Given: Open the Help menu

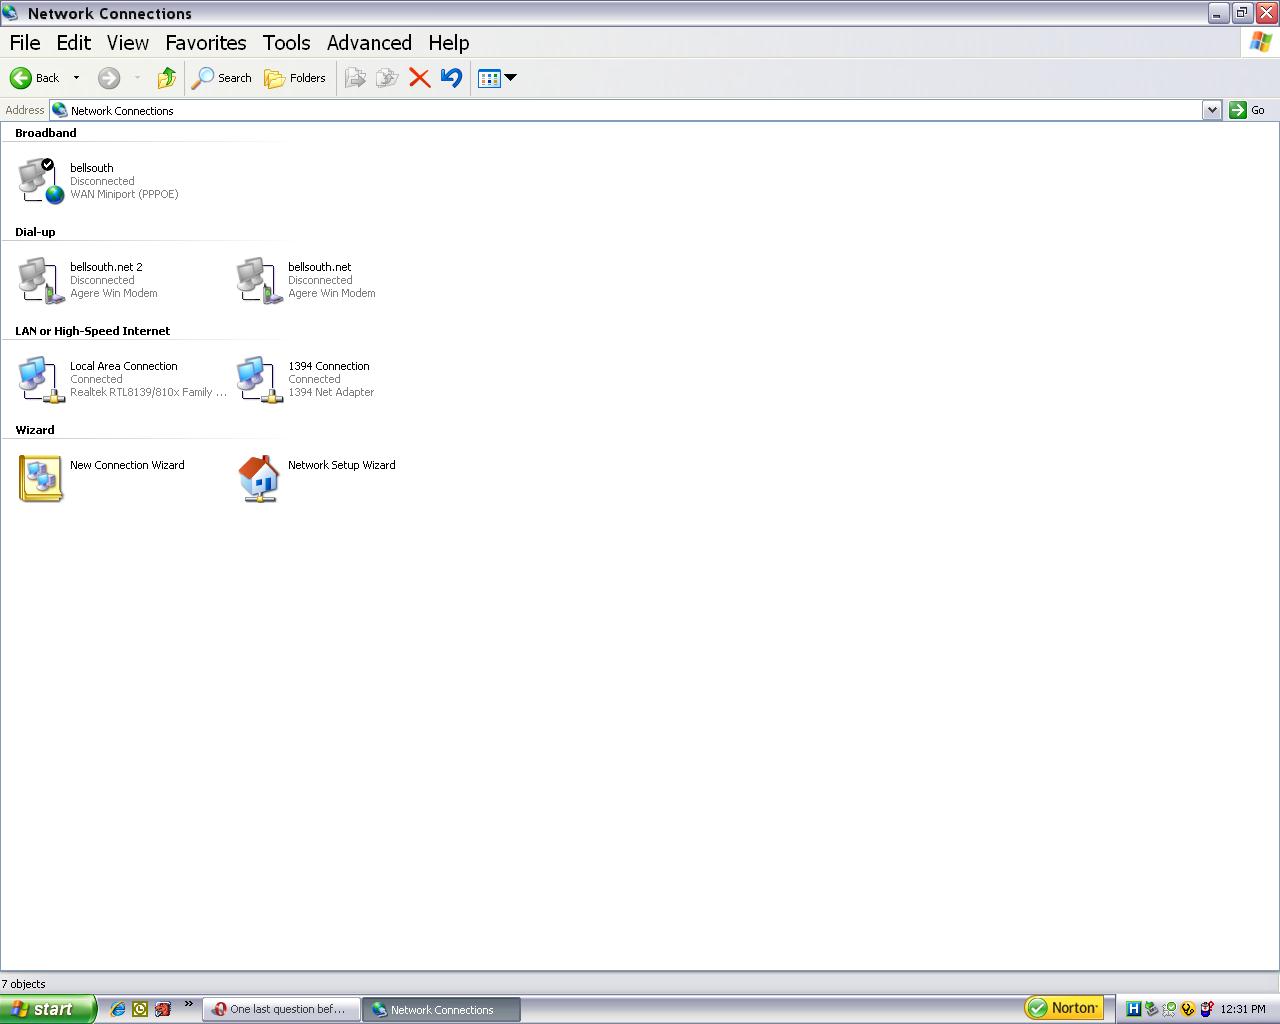Looking at the screenshot, I should tap(449, 43).
